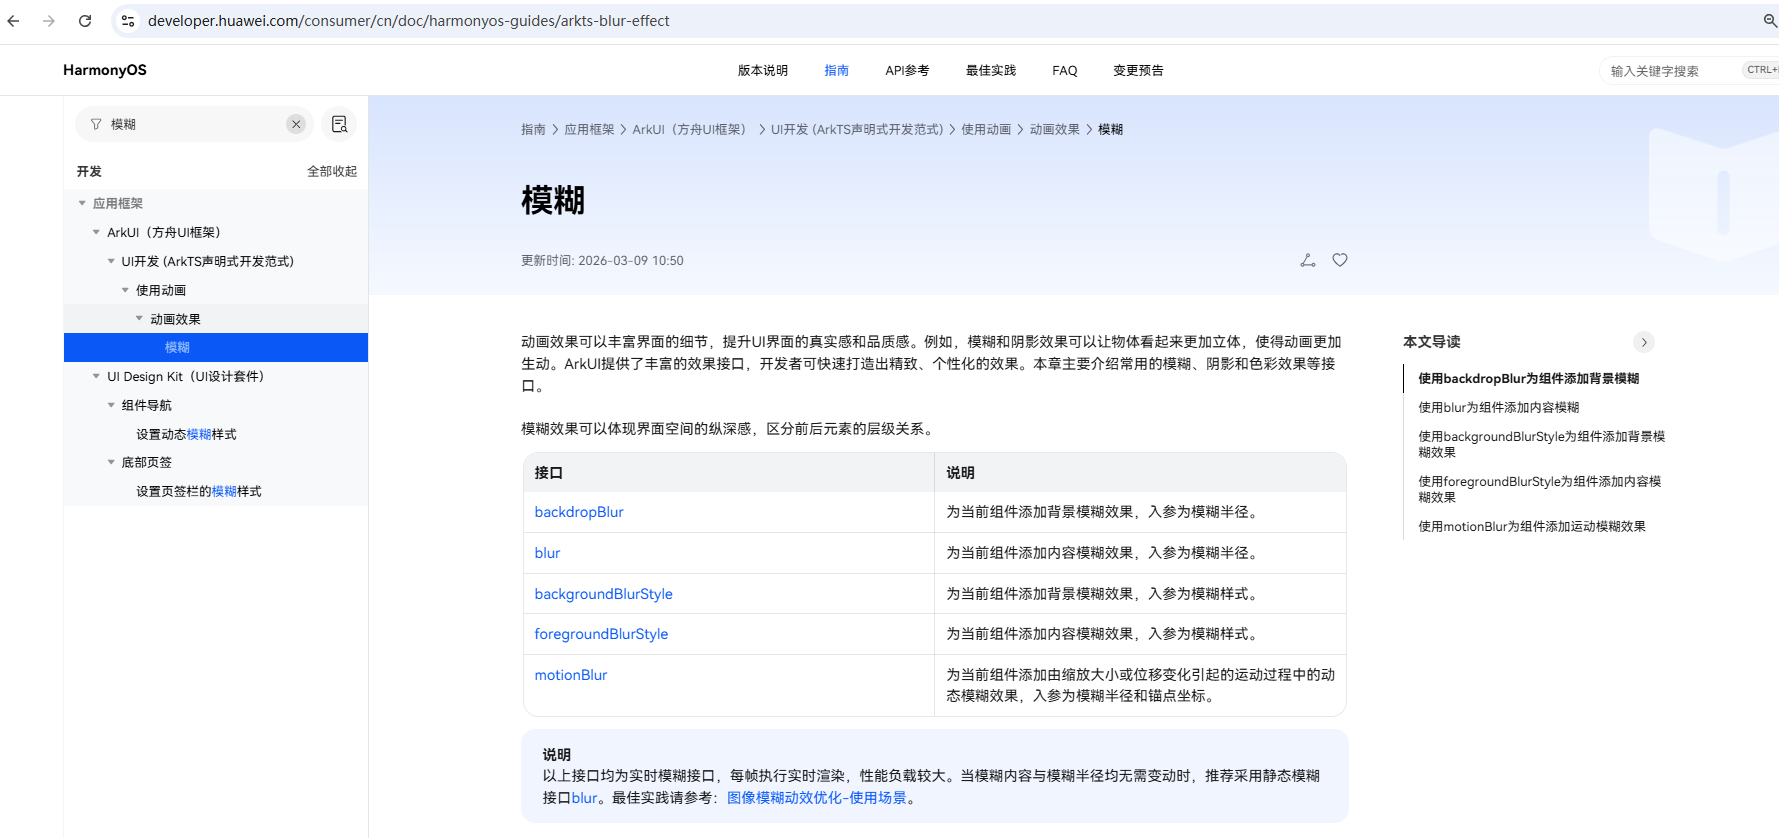Click the document list icon beside filter
This screenshot has height=838, width=1779.
pos(340,124)
